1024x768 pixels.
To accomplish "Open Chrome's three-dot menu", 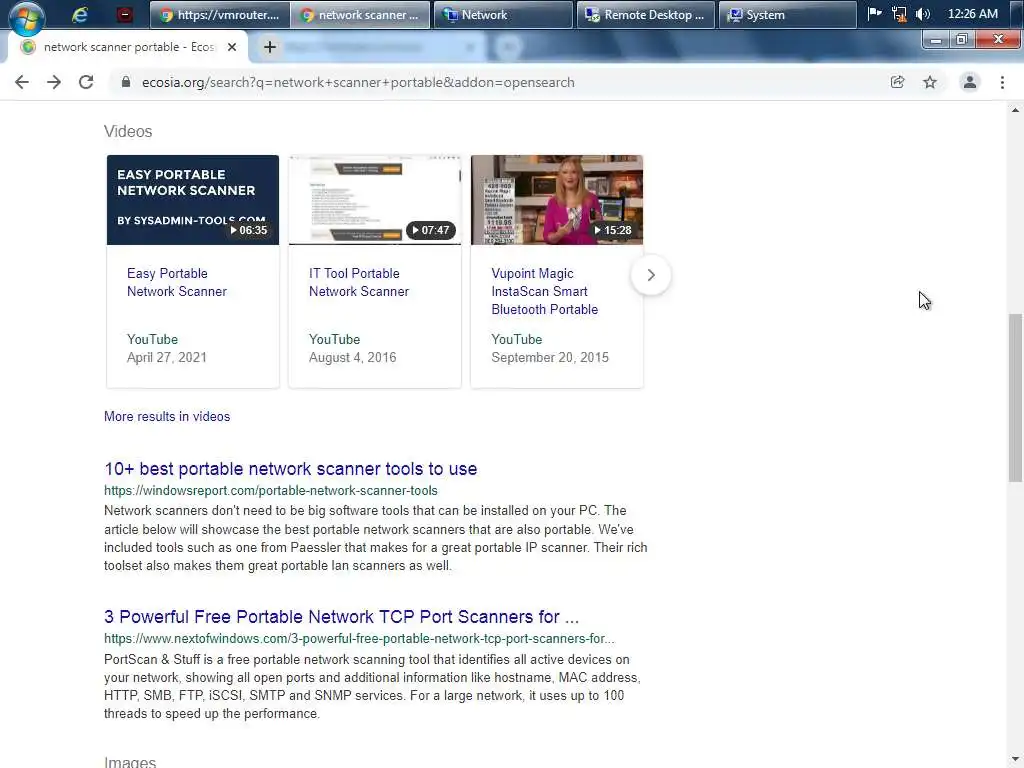I will [x=1002, y=82].
